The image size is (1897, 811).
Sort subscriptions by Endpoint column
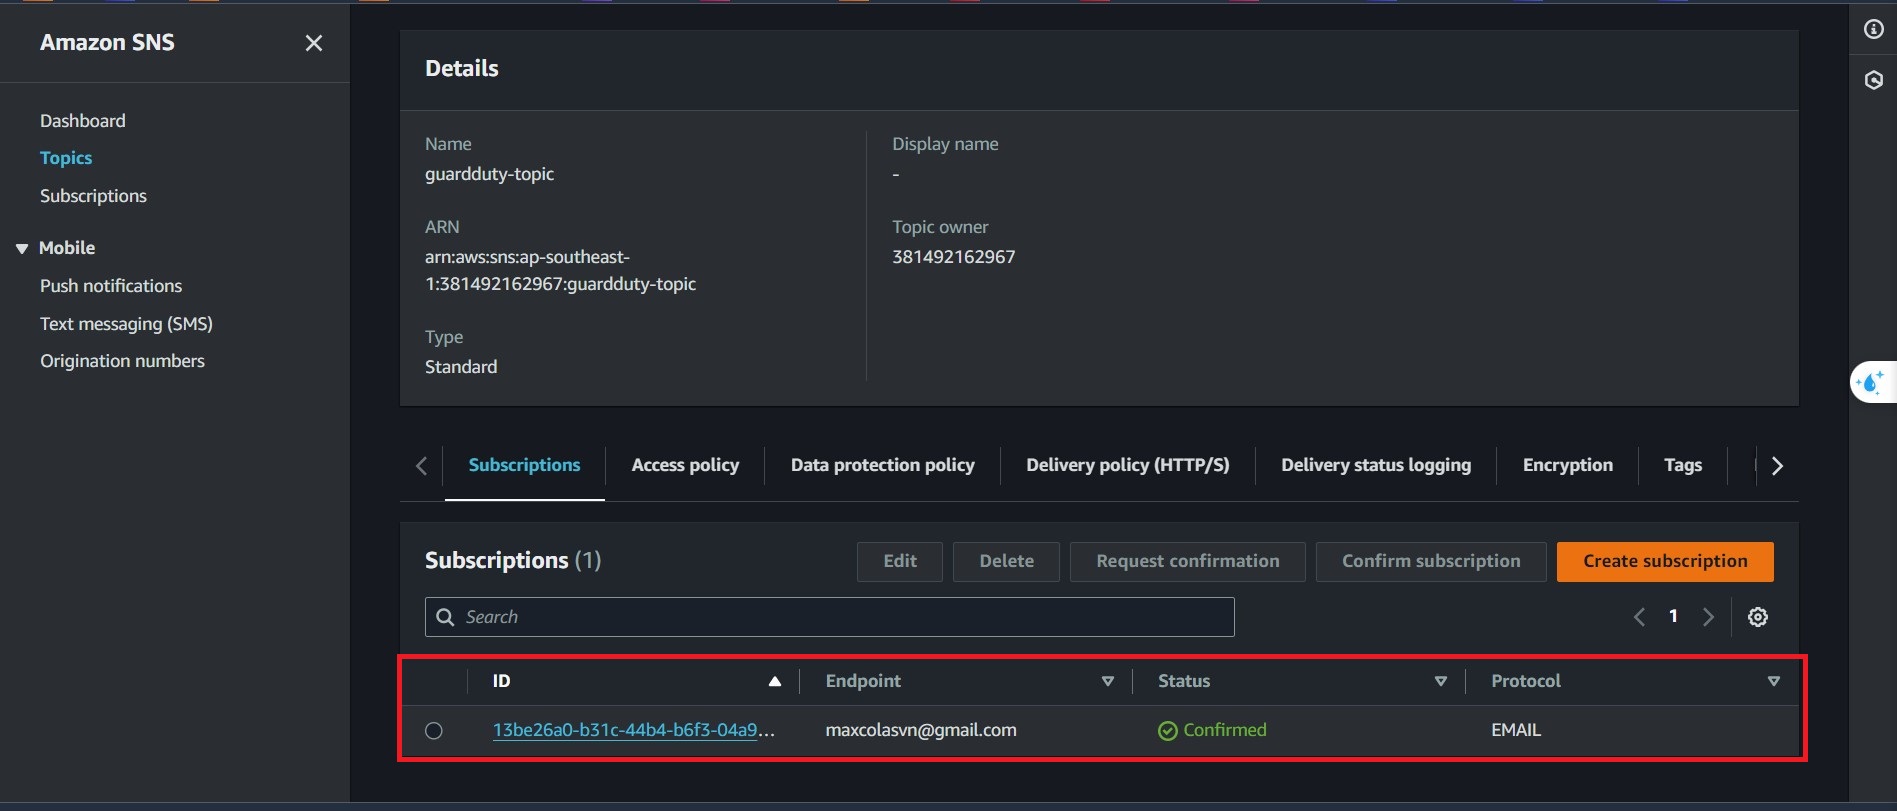[x=1107, y=681]
